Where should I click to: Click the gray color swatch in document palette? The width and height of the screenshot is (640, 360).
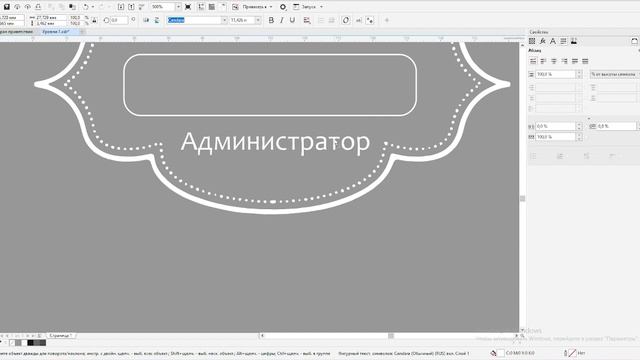coord(18,343)
